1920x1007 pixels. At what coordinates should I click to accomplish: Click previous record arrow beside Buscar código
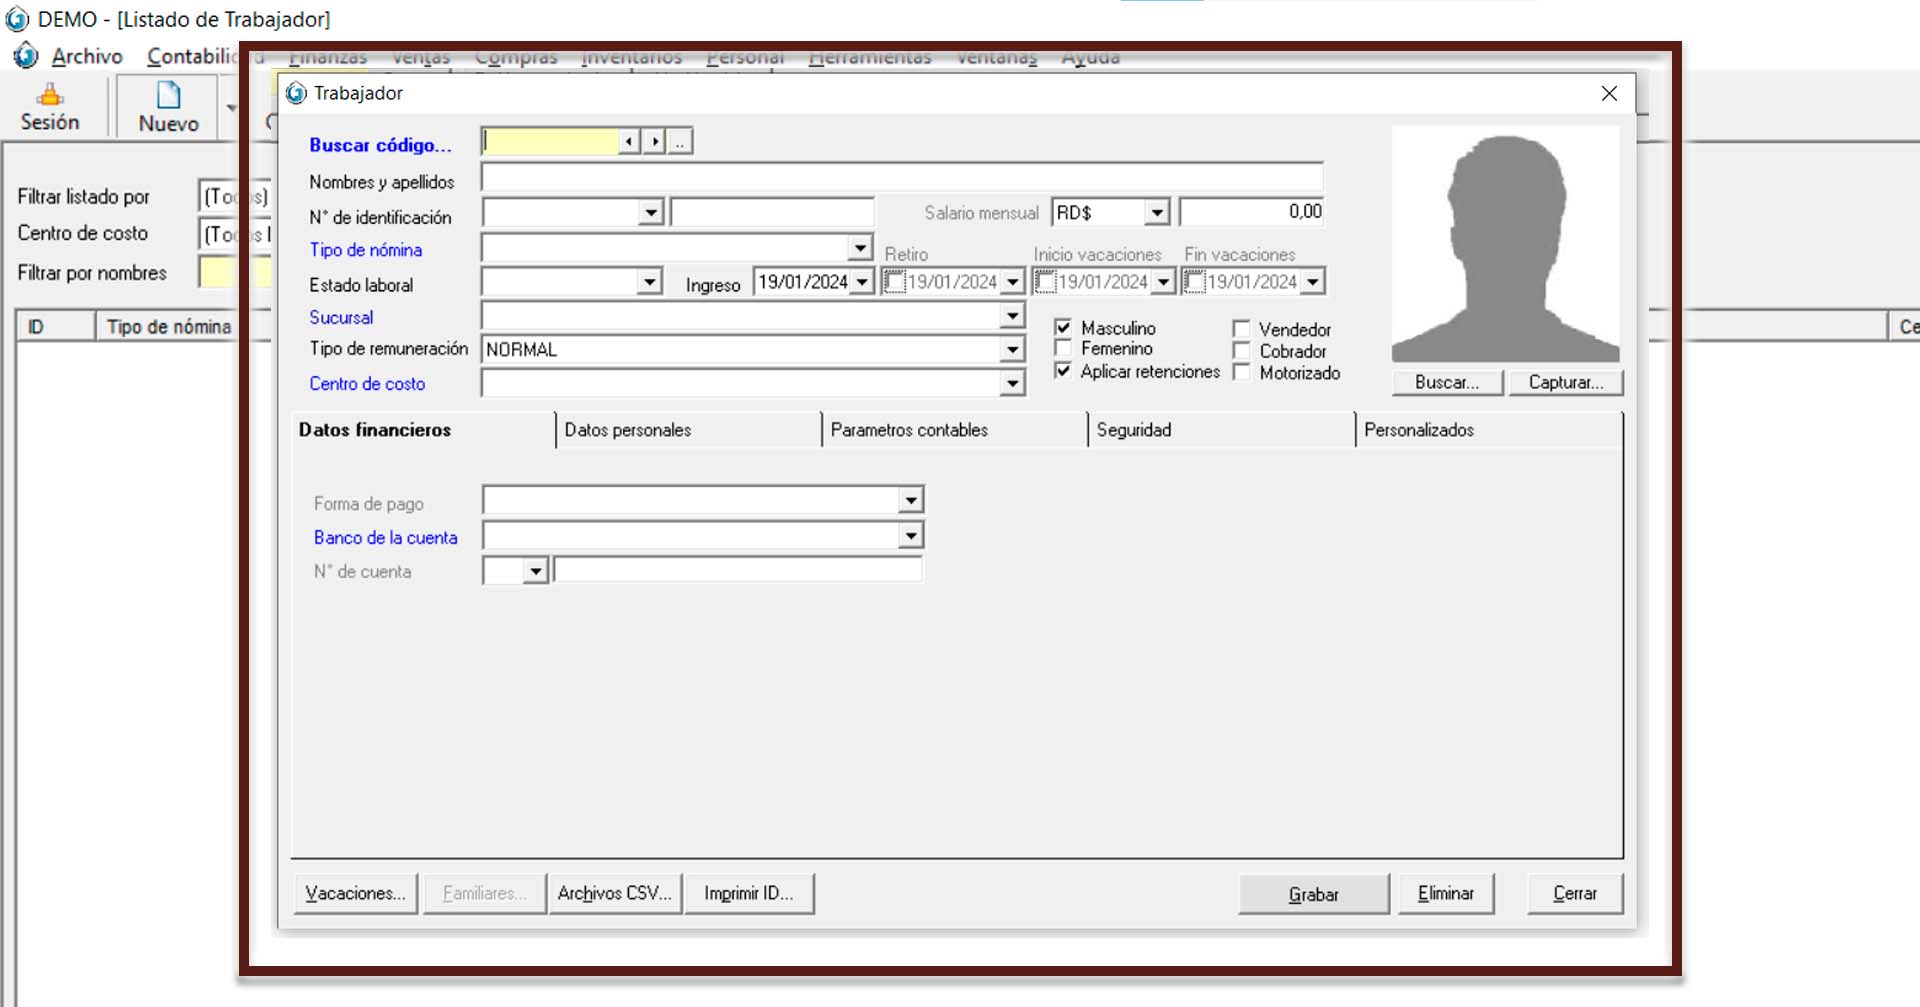point(629,142)
